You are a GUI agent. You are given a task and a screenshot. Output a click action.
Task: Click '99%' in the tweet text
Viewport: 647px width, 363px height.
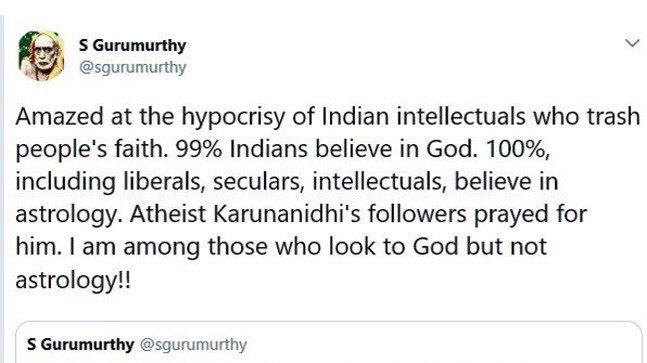(x=199, y=149)
